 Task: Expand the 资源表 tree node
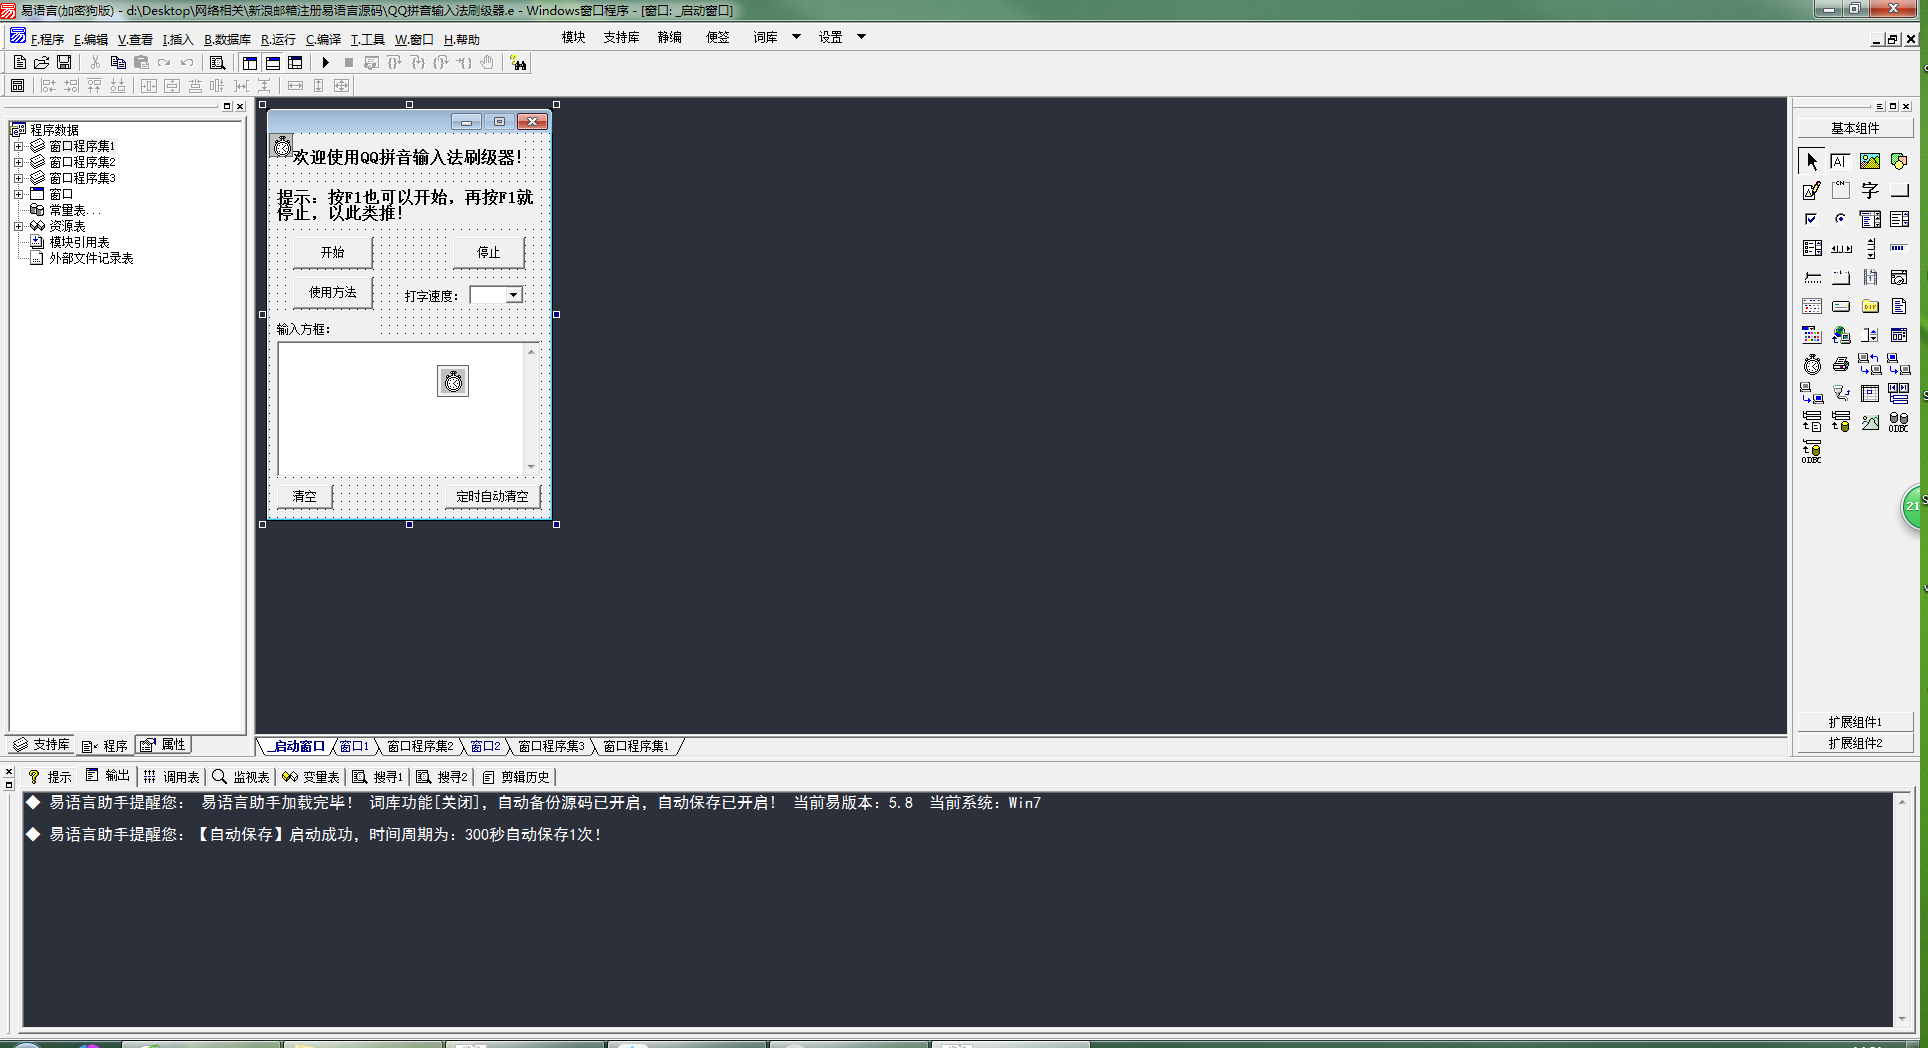click(x=18, y=226)
